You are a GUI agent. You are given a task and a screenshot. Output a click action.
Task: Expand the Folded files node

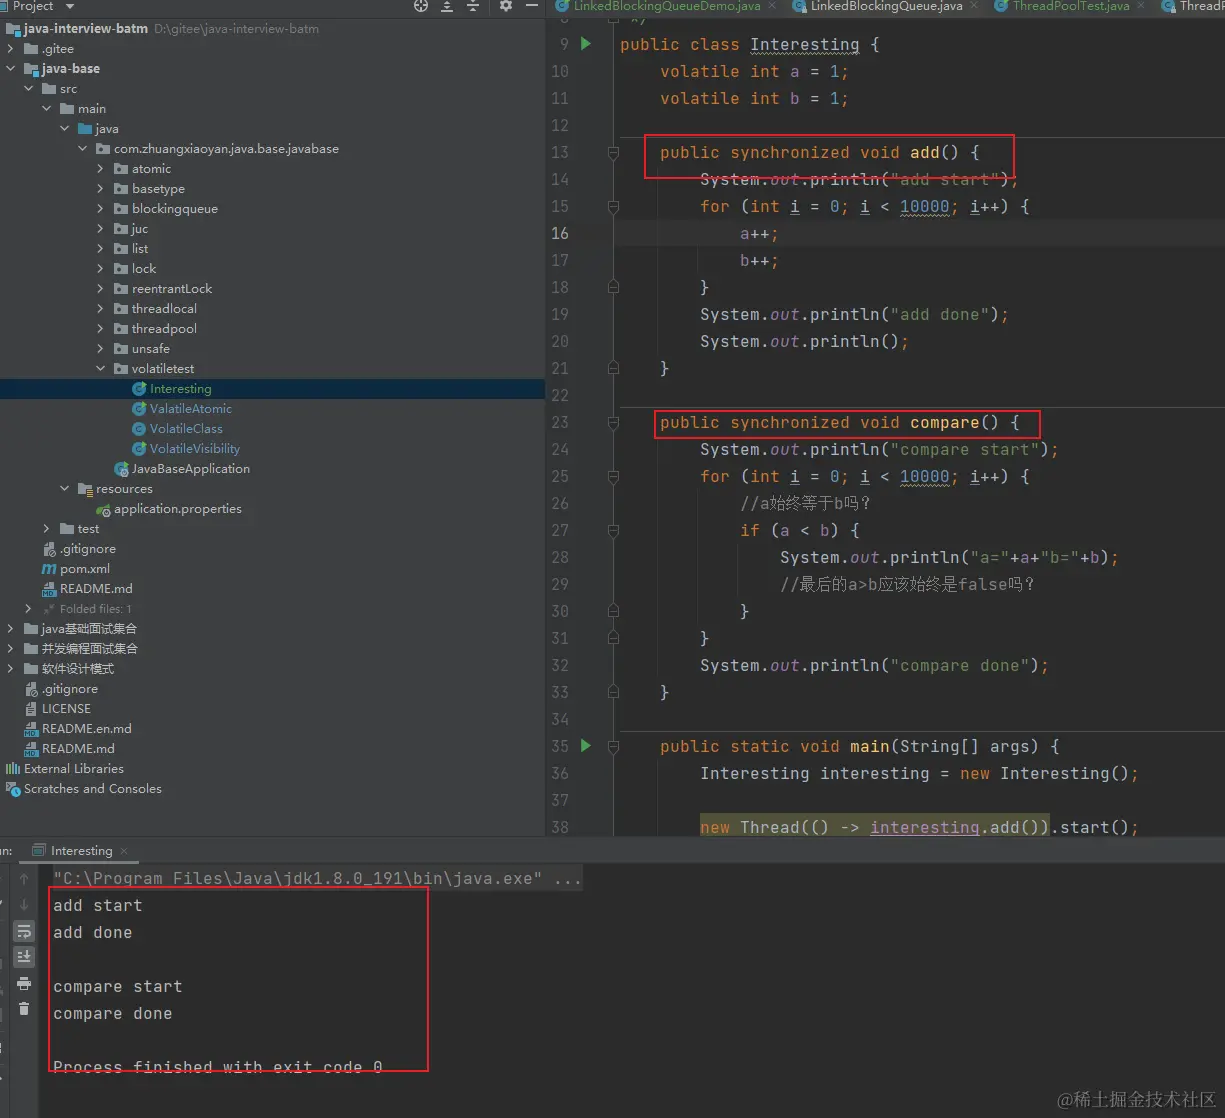click(29, 609)
